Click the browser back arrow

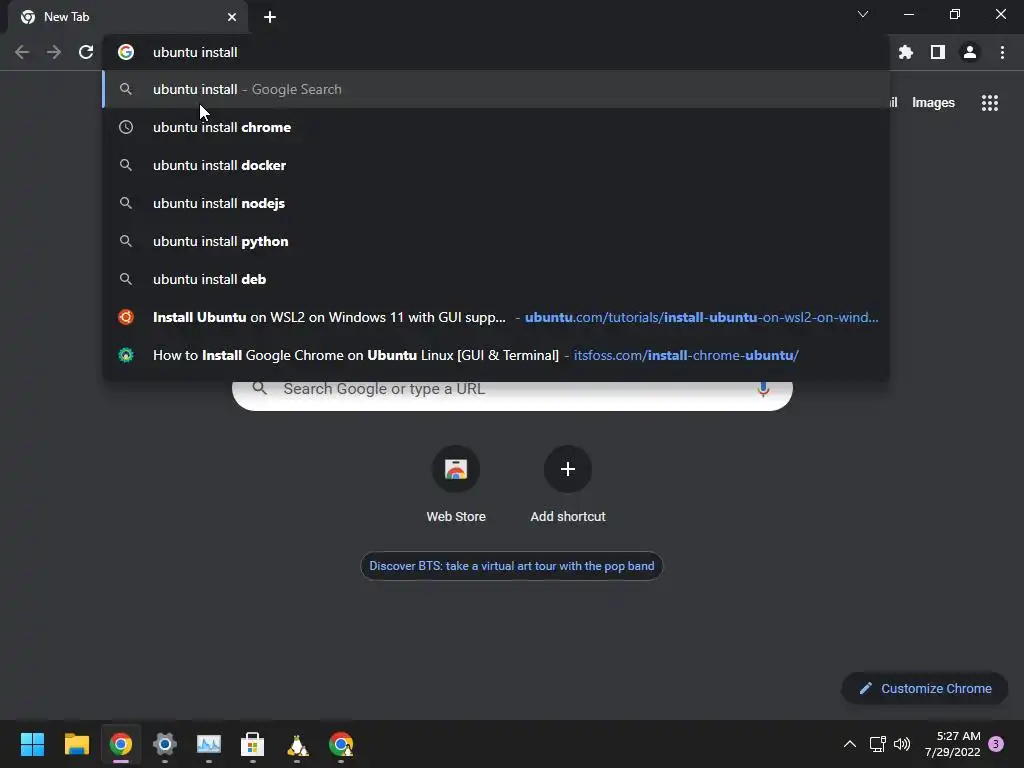coord(22,52)
